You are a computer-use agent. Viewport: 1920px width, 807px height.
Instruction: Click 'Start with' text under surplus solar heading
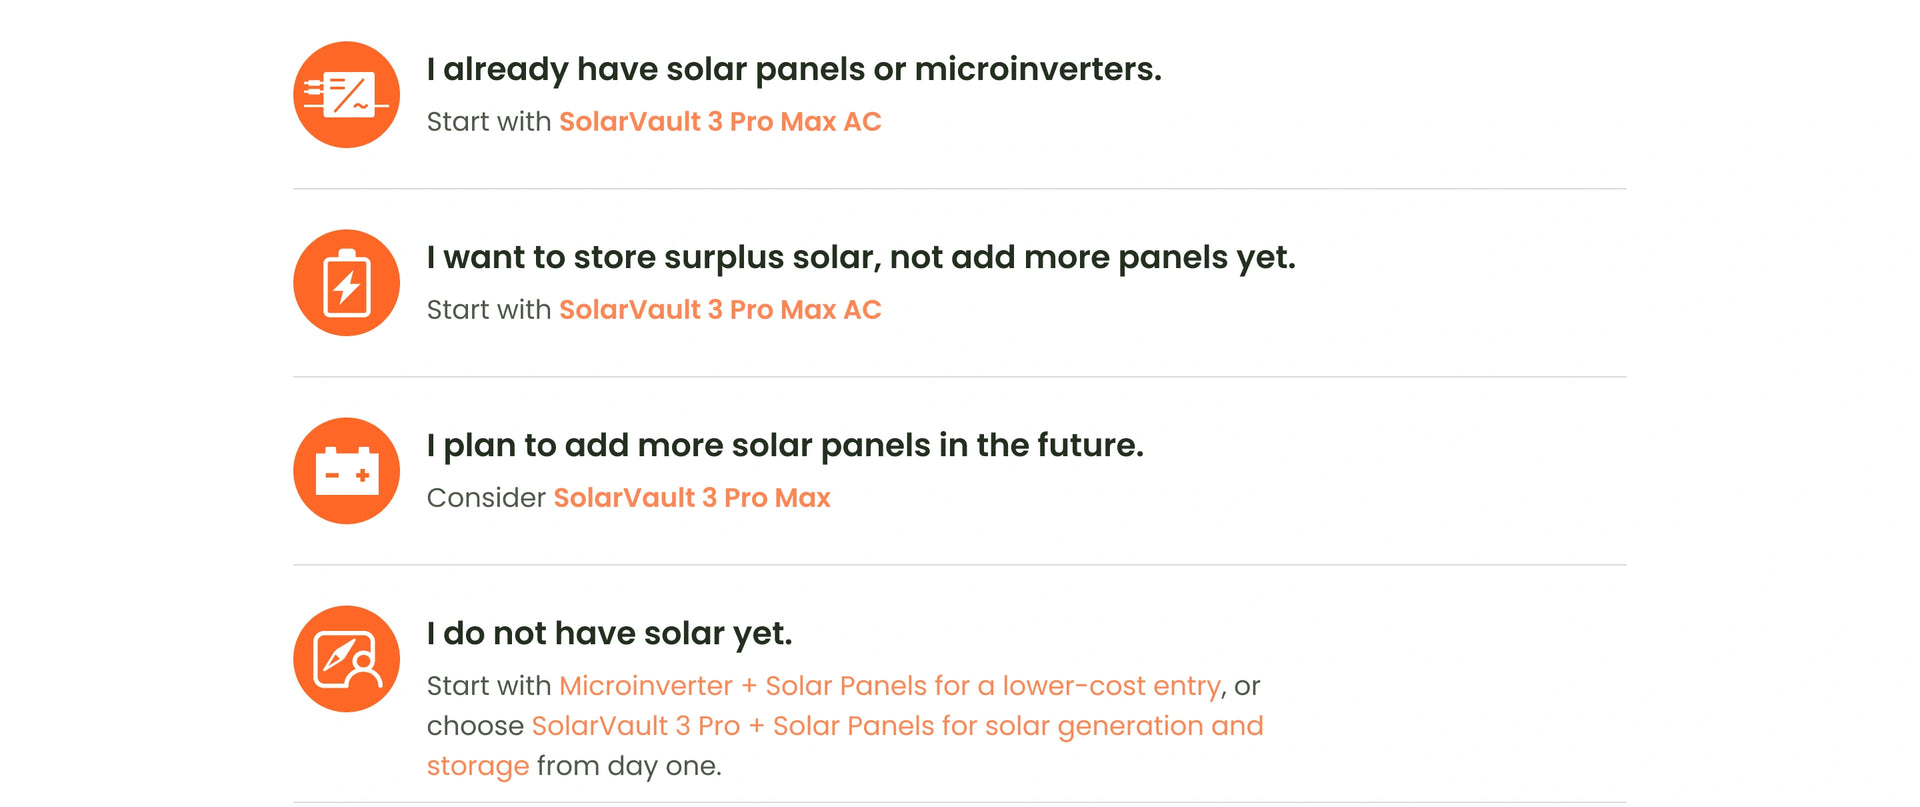pos(489,310)
